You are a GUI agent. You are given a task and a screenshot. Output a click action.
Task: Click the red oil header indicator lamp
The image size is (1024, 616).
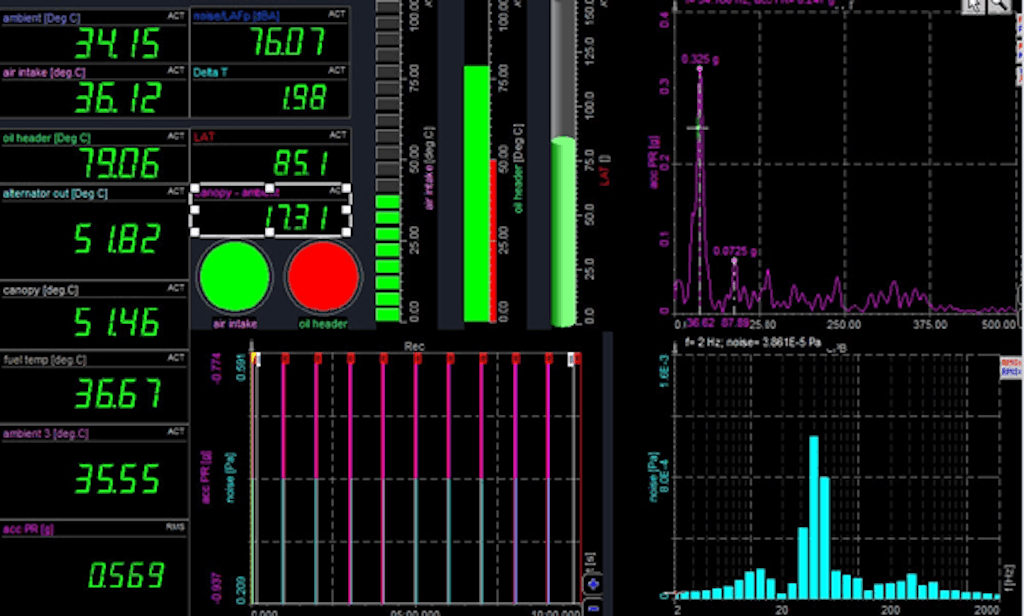pyautogui.click(x=323, y=276)
